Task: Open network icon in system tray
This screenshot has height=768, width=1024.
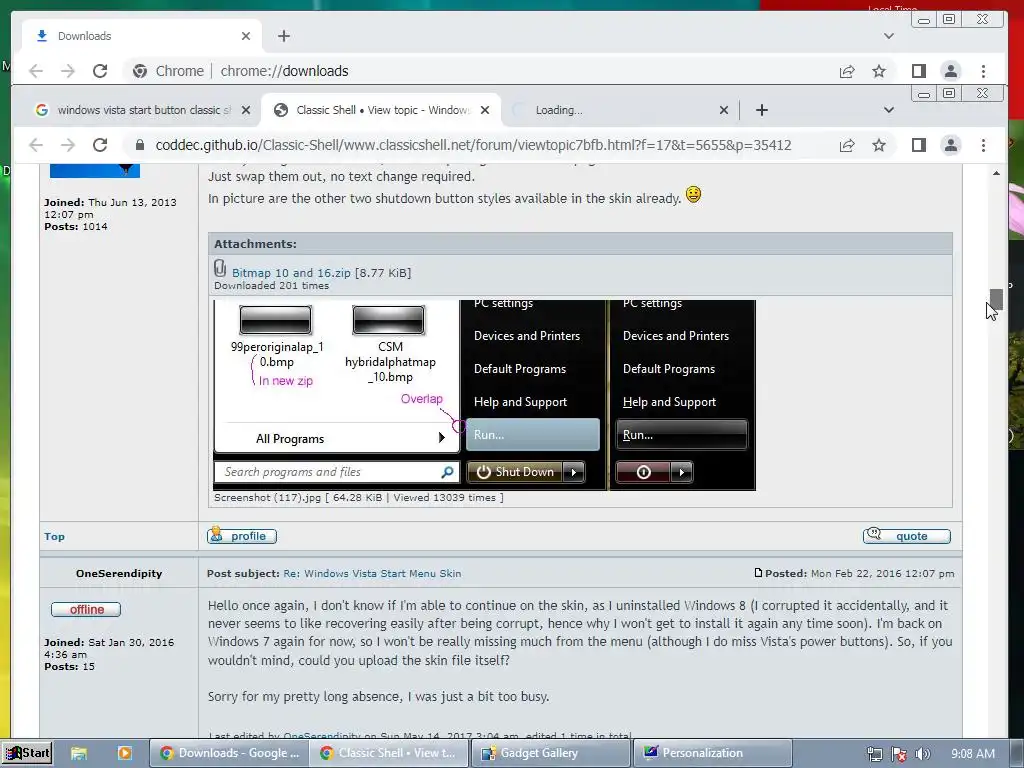Action: point(874,754)
